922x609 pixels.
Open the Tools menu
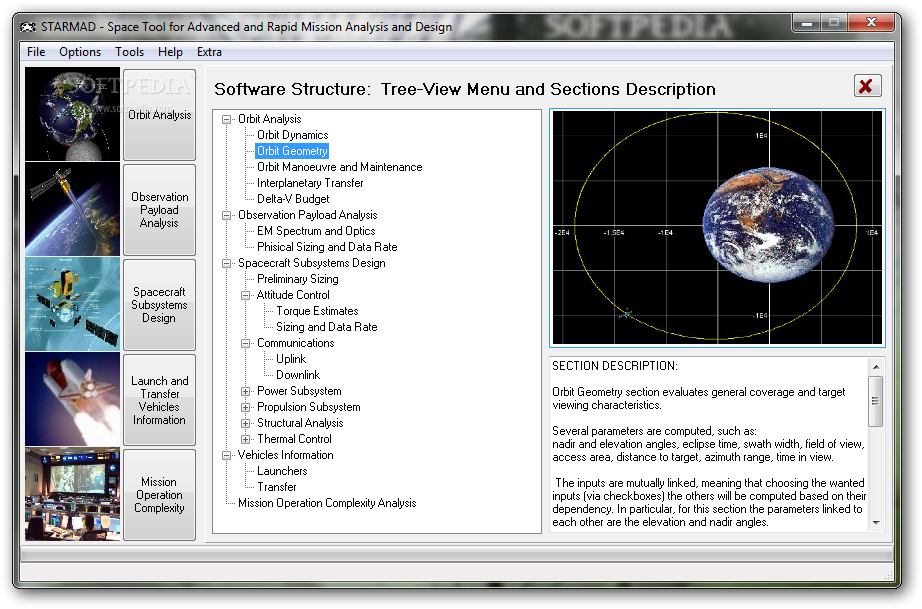click(x=129, y=52)
